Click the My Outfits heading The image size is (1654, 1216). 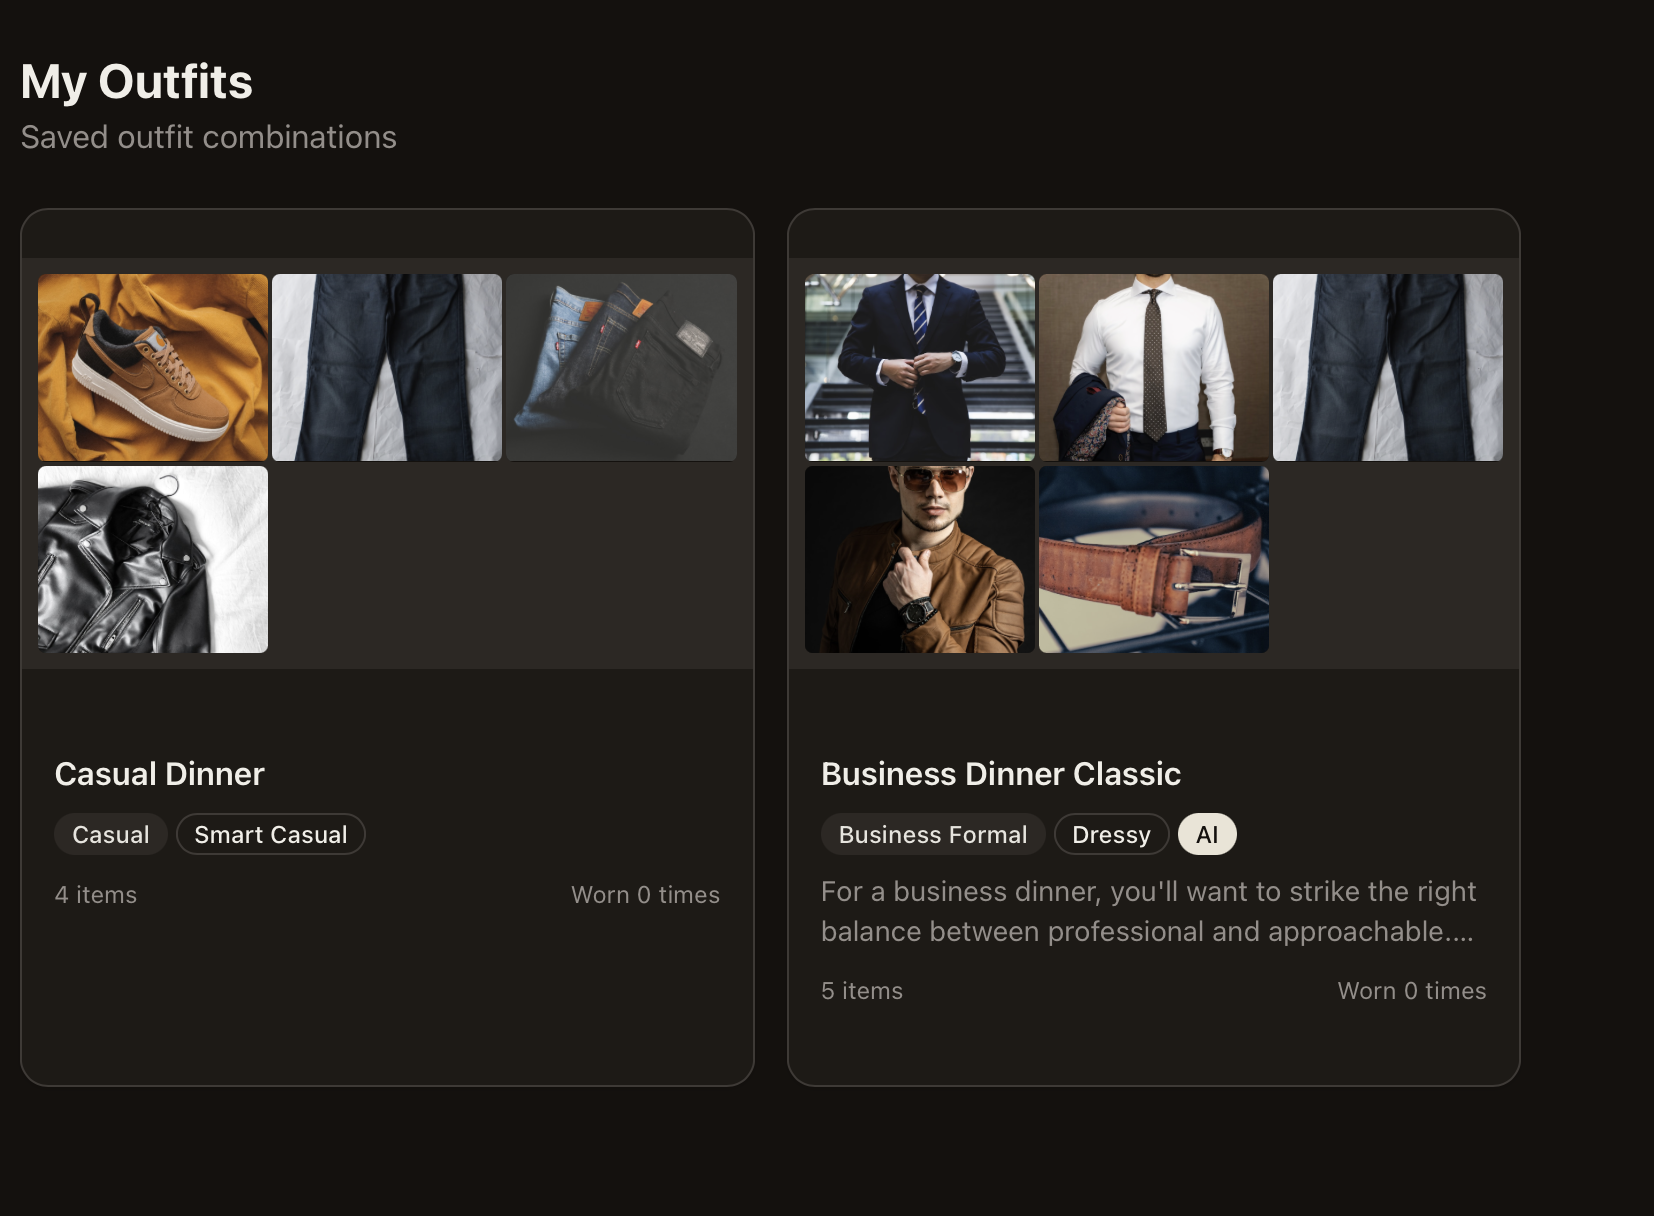tap(137, 82)
